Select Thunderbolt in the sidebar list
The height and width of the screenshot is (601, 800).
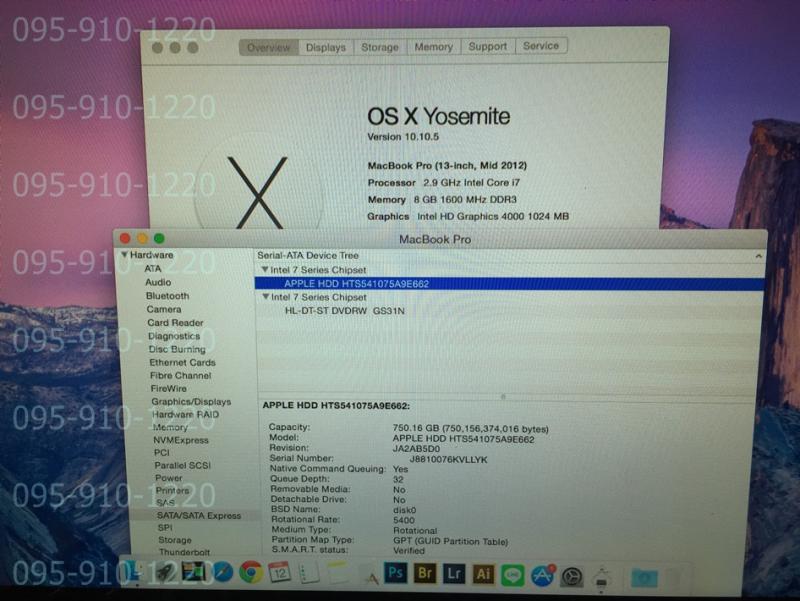click(184, 552)
